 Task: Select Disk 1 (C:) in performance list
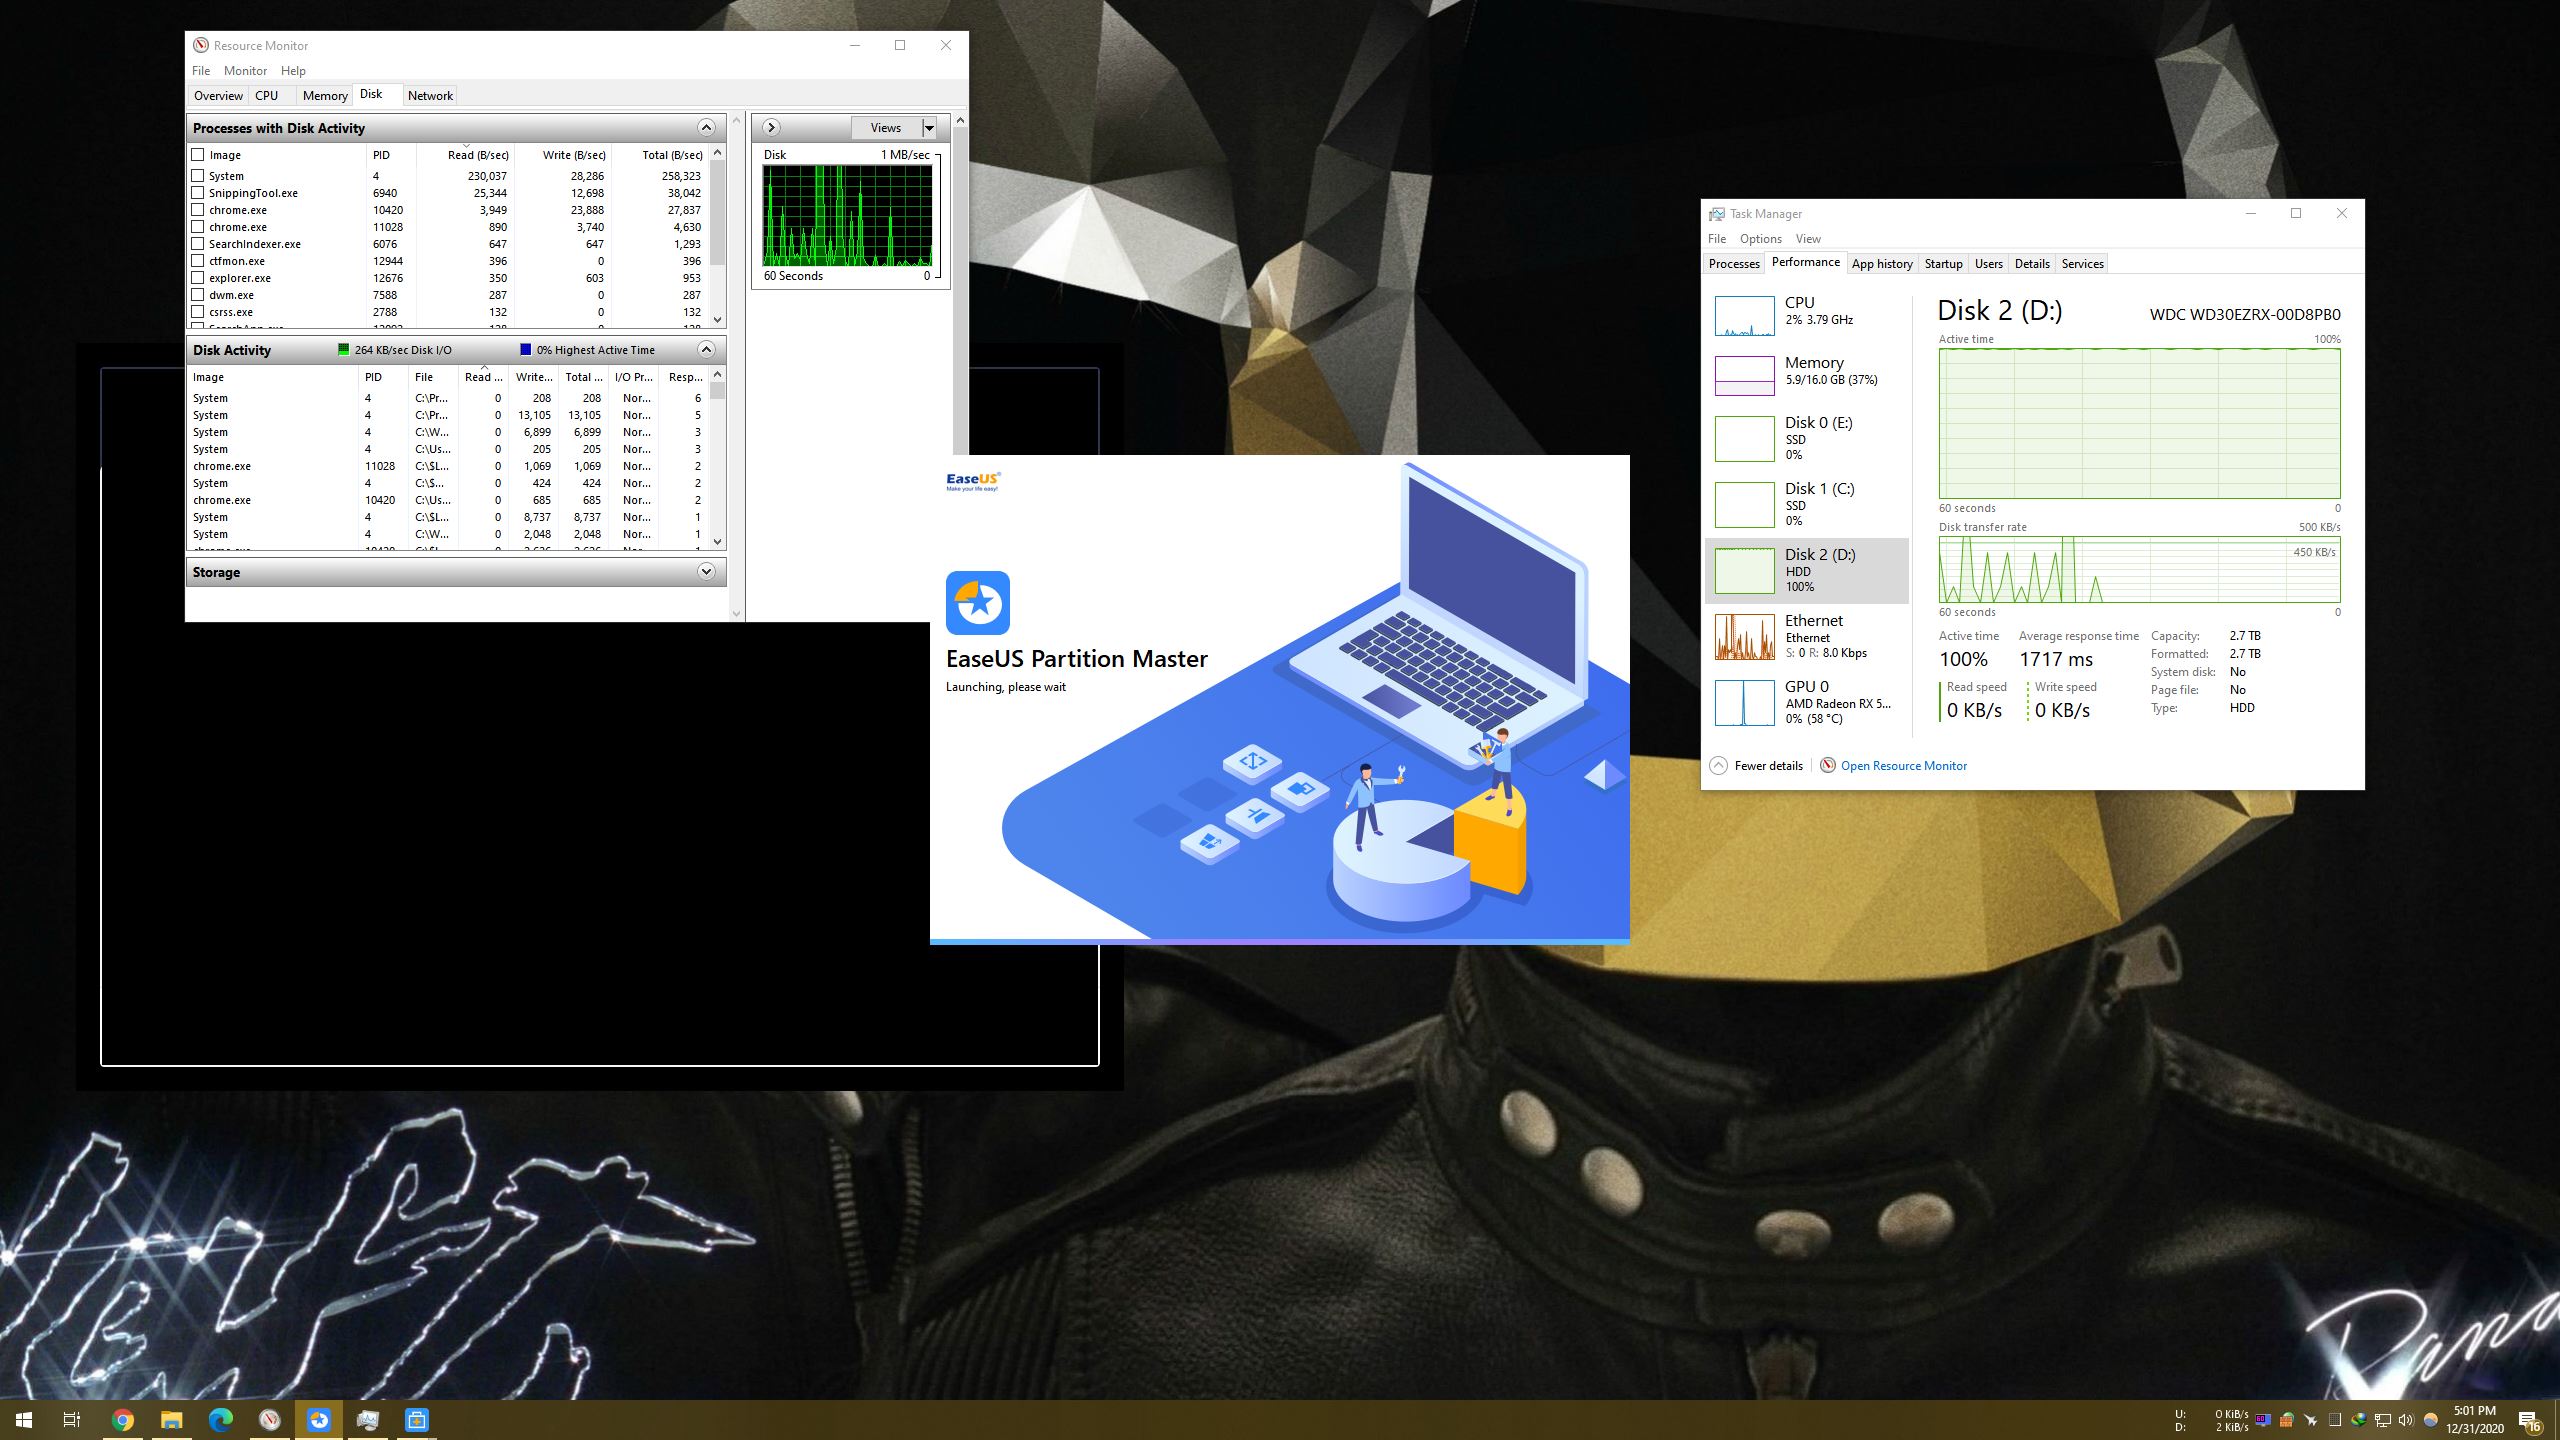[x=1806, y=504]
